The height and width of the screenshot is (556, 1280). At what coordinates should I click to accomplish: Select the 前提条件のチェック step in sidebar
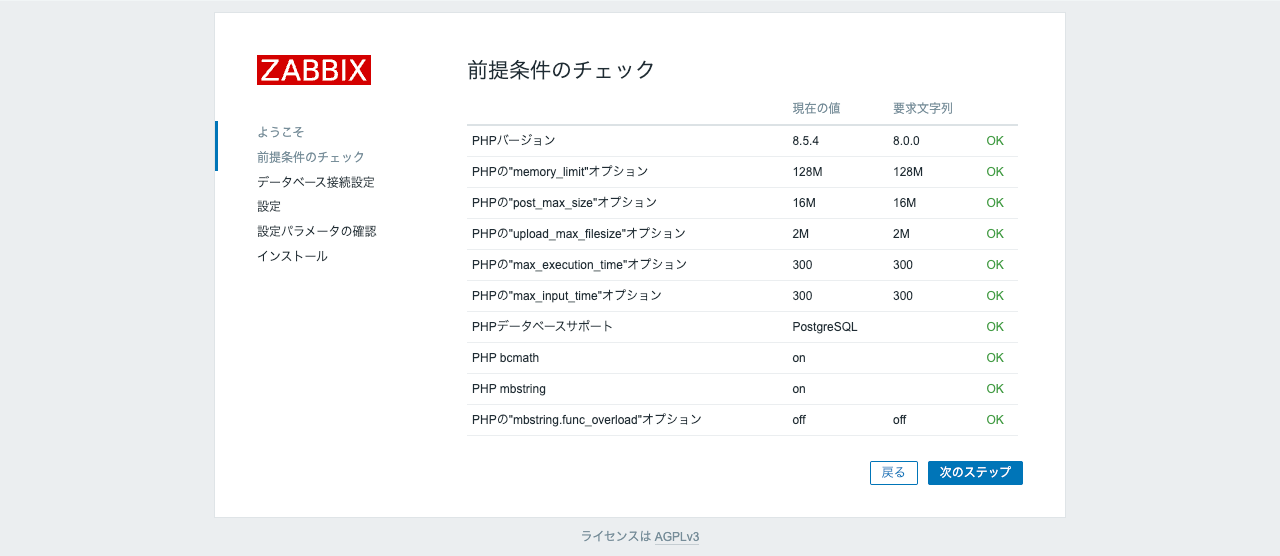[x=311, y=157]
